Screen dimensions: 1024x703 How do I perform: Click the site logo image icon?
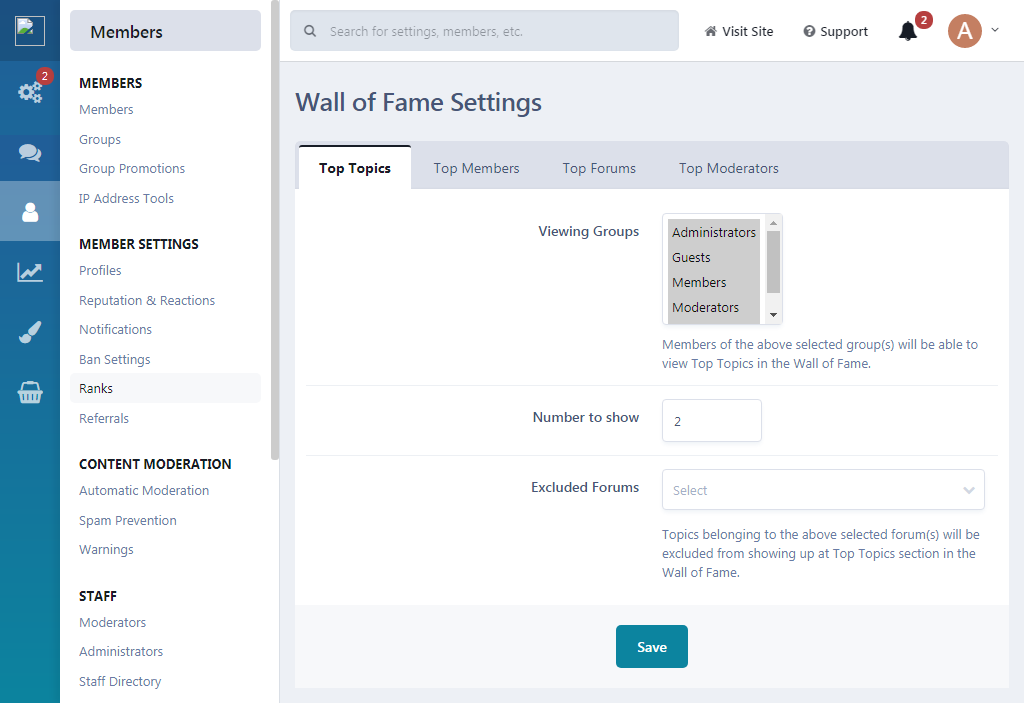[30, 31]
